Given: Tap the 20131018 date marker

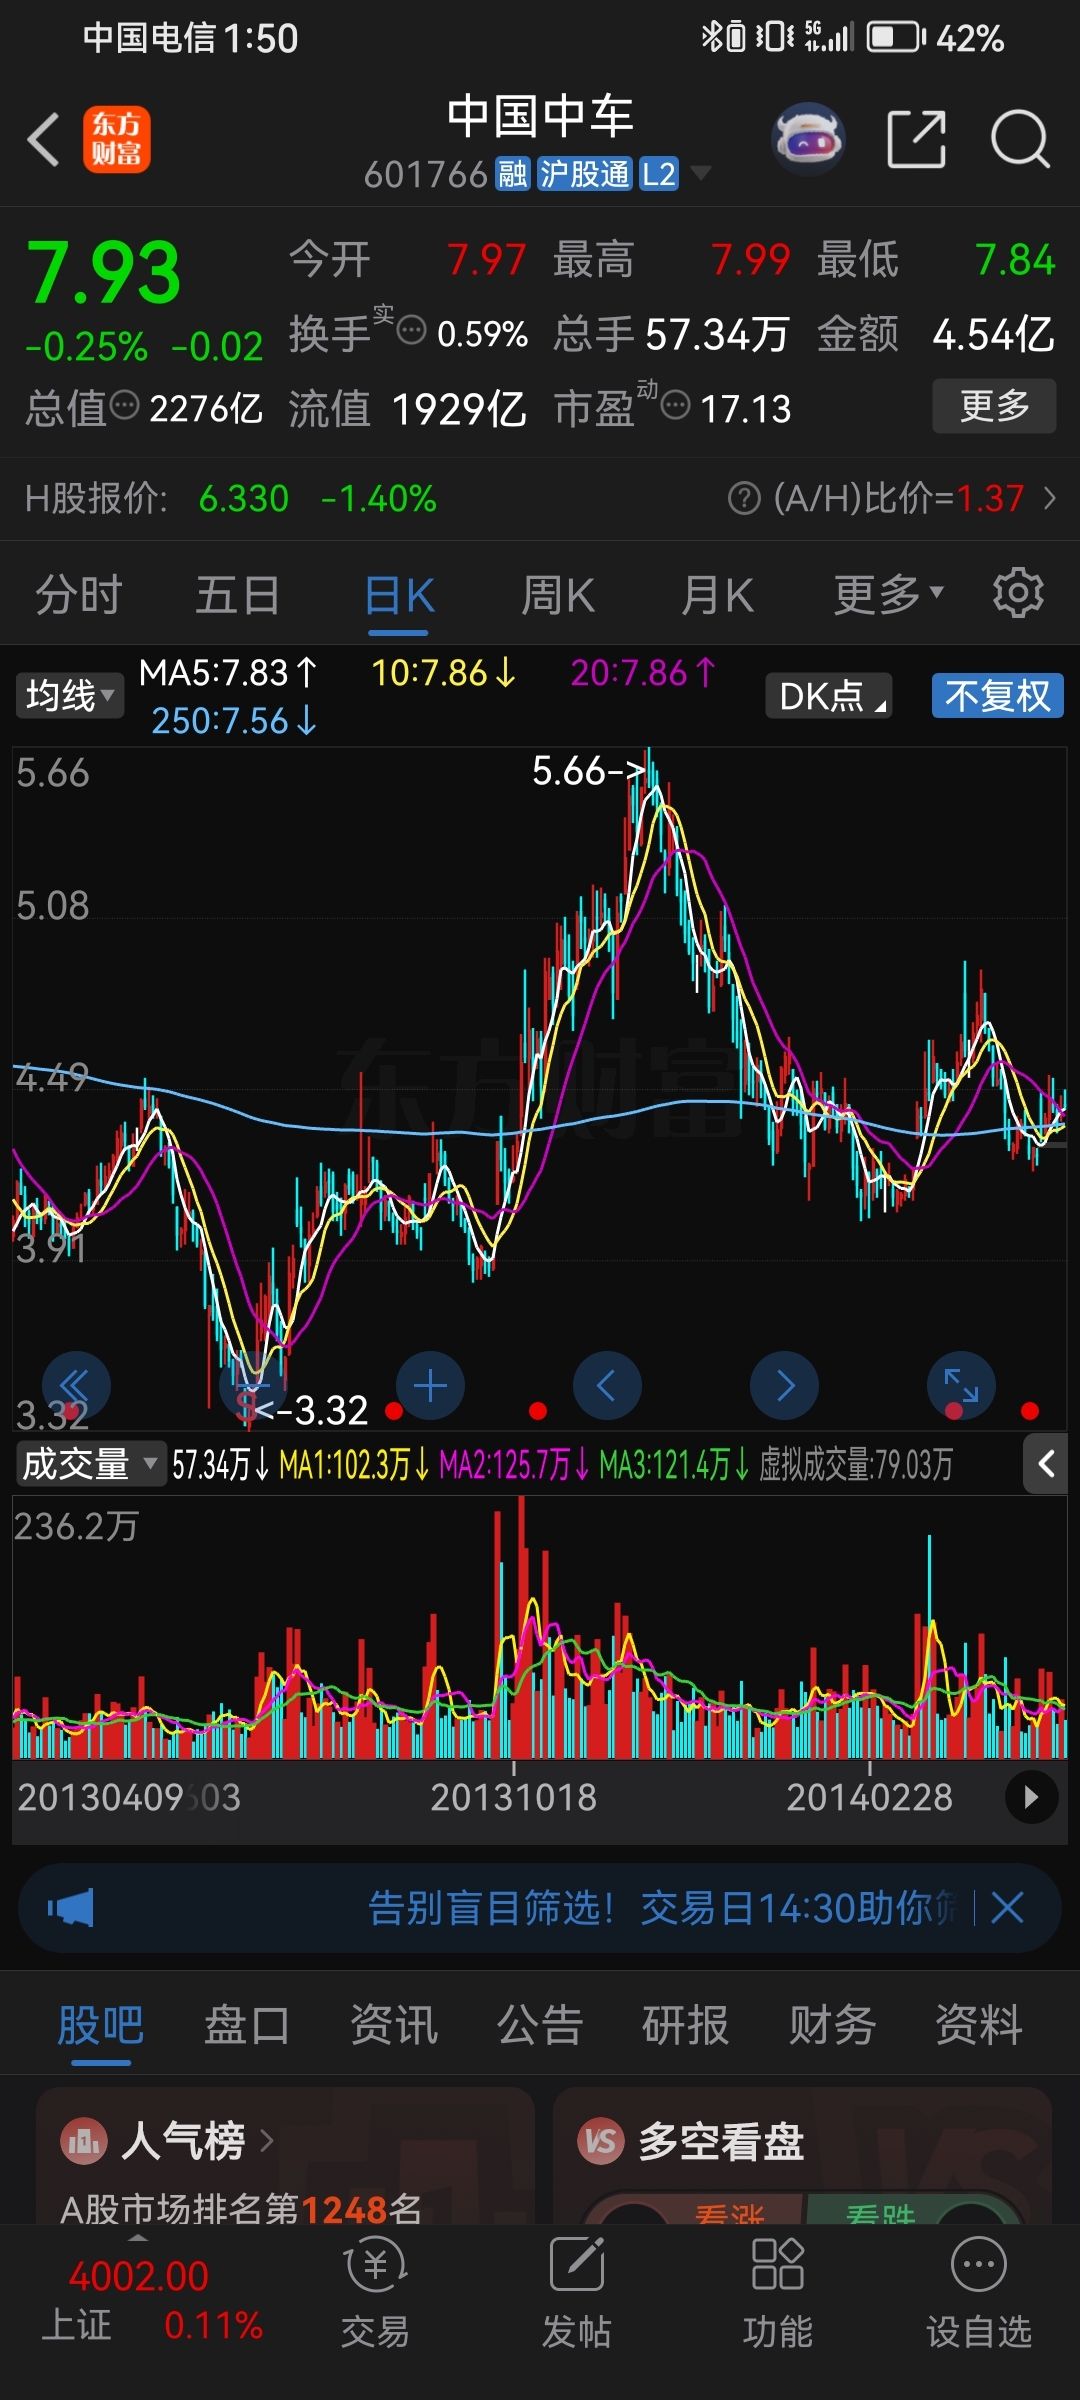Looking at the screenshot, I should coord(513,1797).
